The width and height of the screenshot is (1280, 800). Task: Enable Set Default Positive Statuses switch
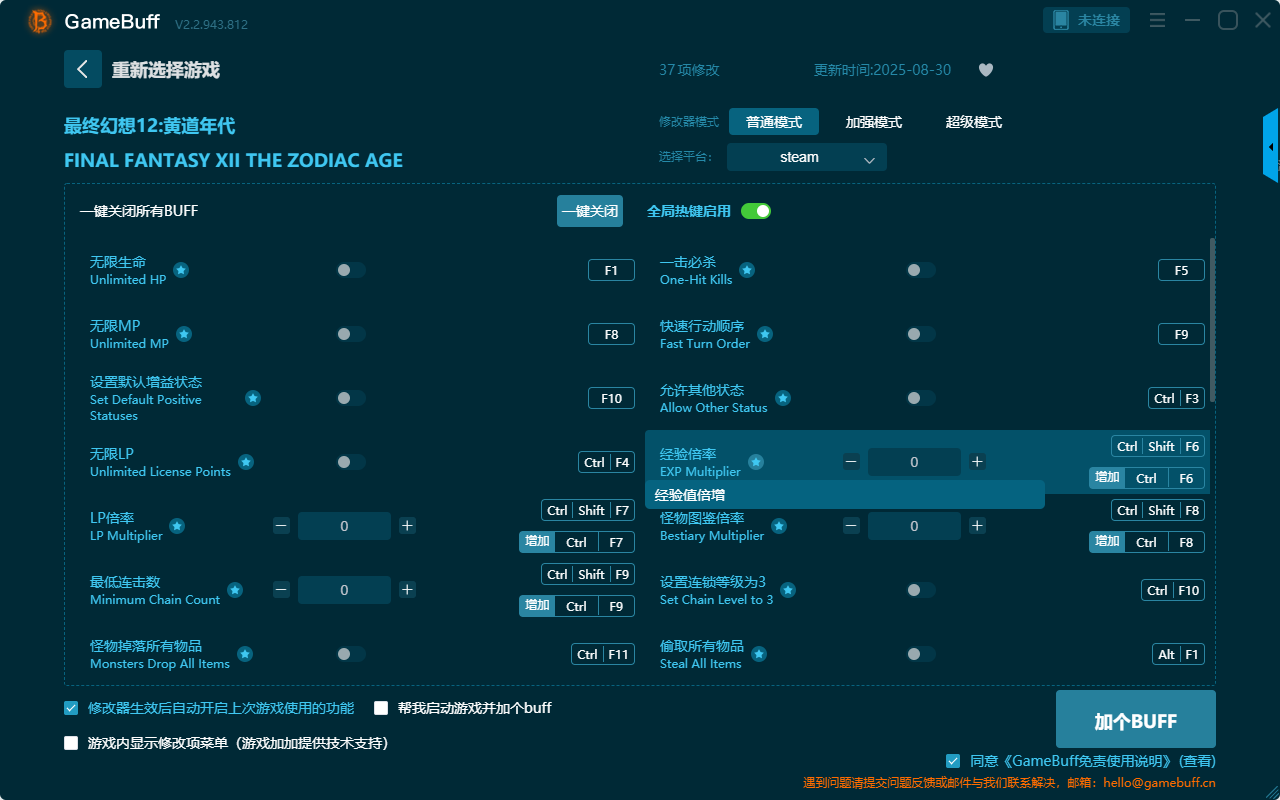coord(351,398)
